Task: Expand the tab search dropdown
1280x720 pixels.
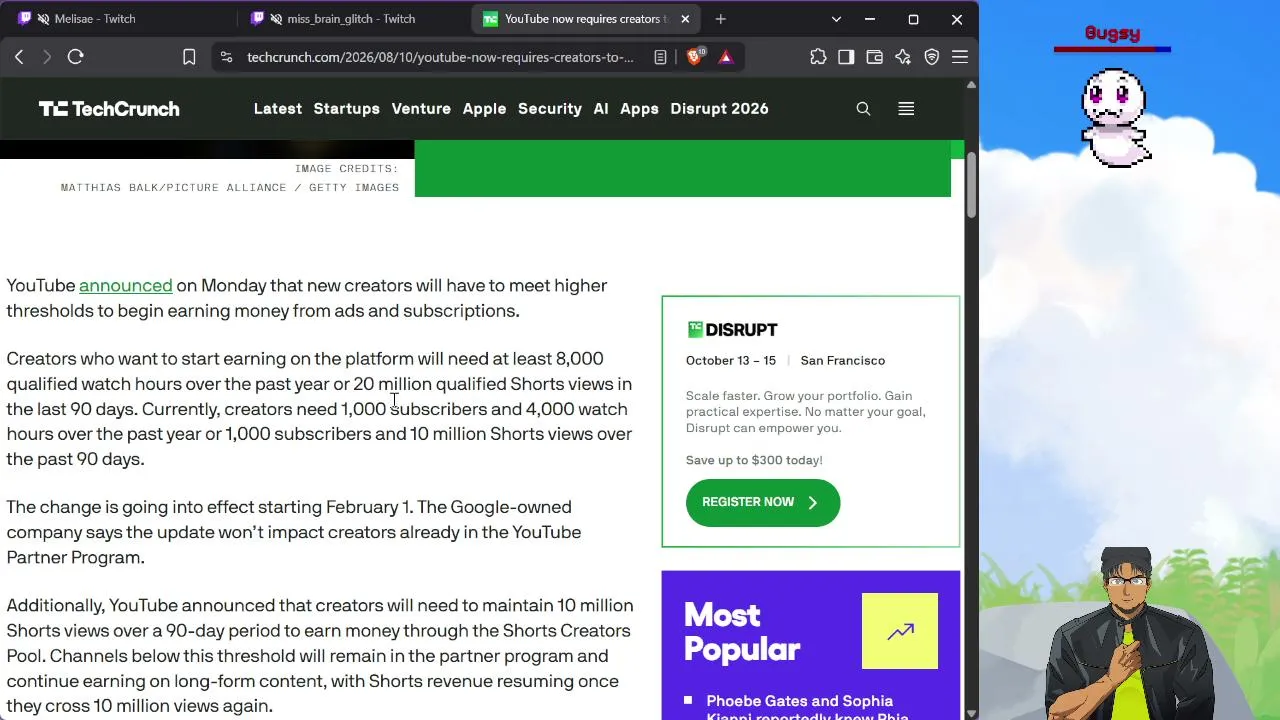Action: pyautogui.click(x=836, y=19)
